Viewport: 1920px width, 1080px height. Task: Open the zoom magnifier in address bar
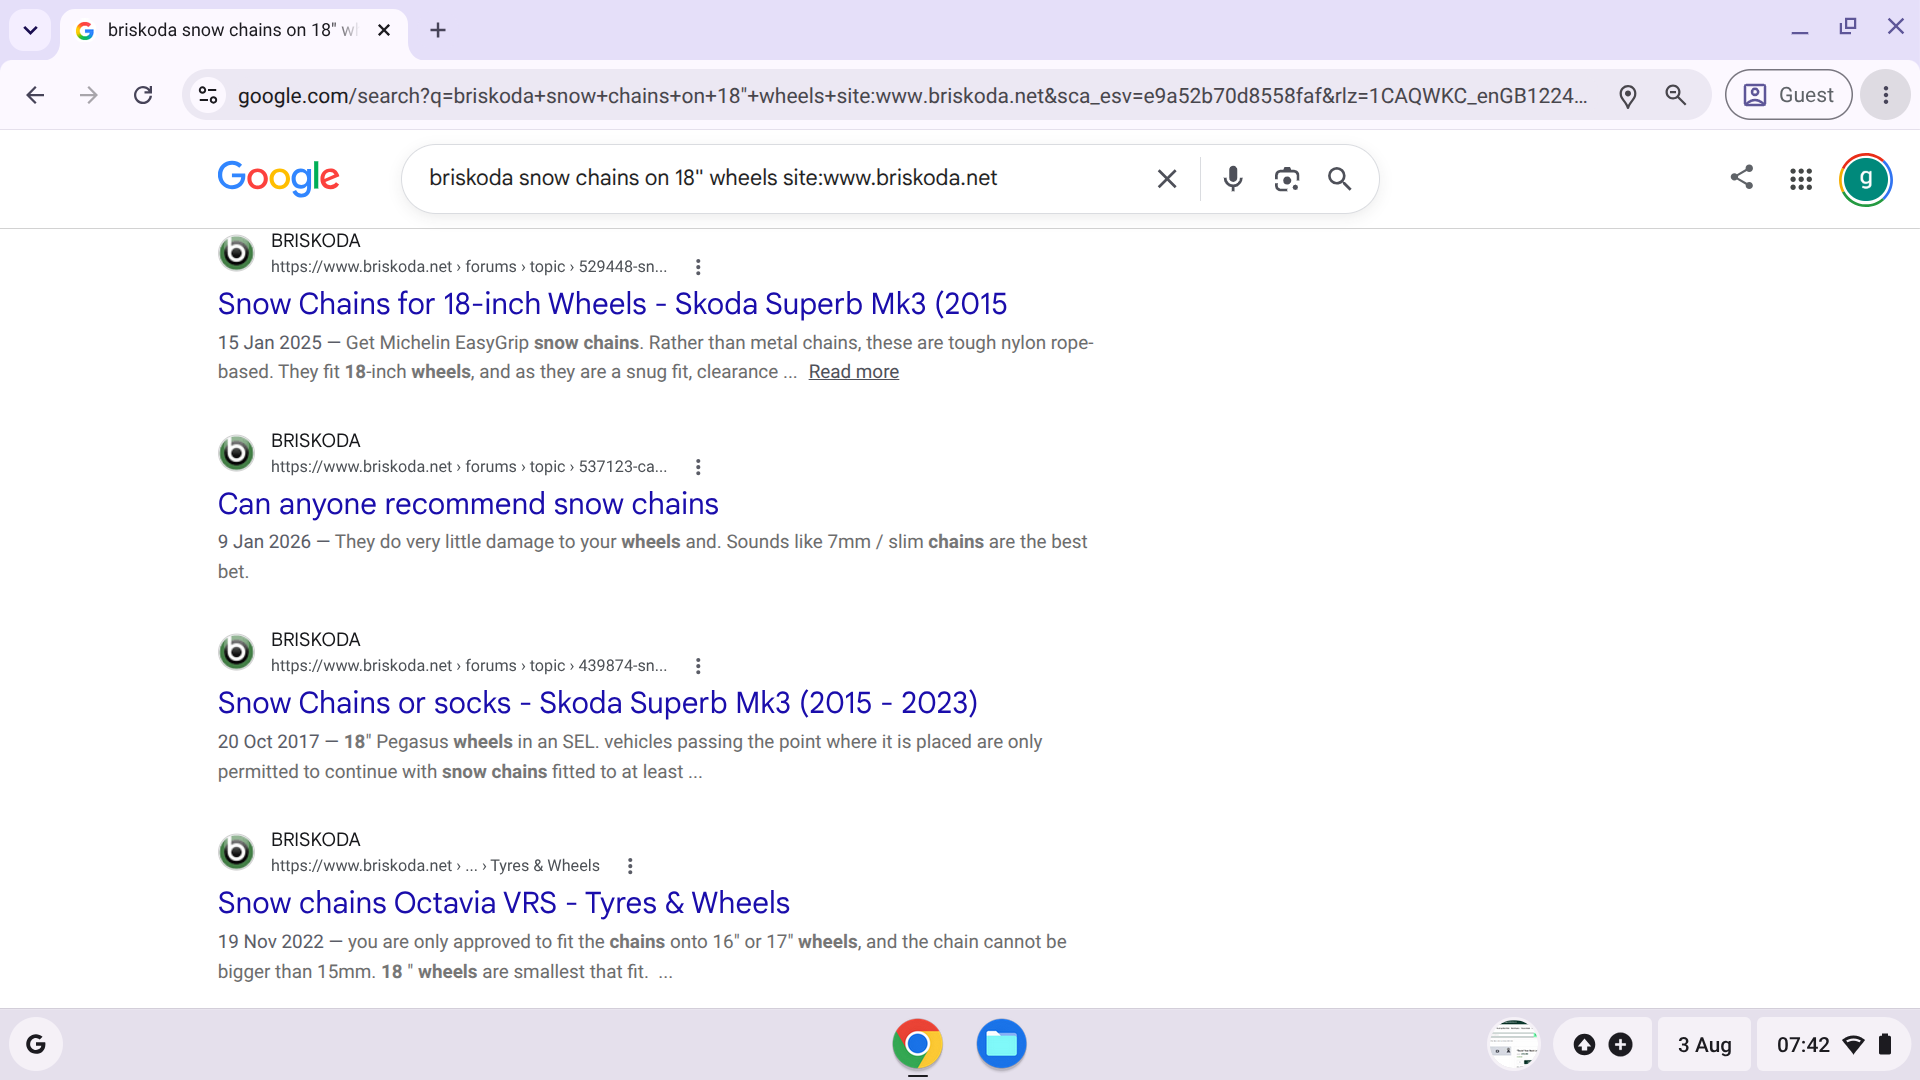click(x=1676, y=95)
